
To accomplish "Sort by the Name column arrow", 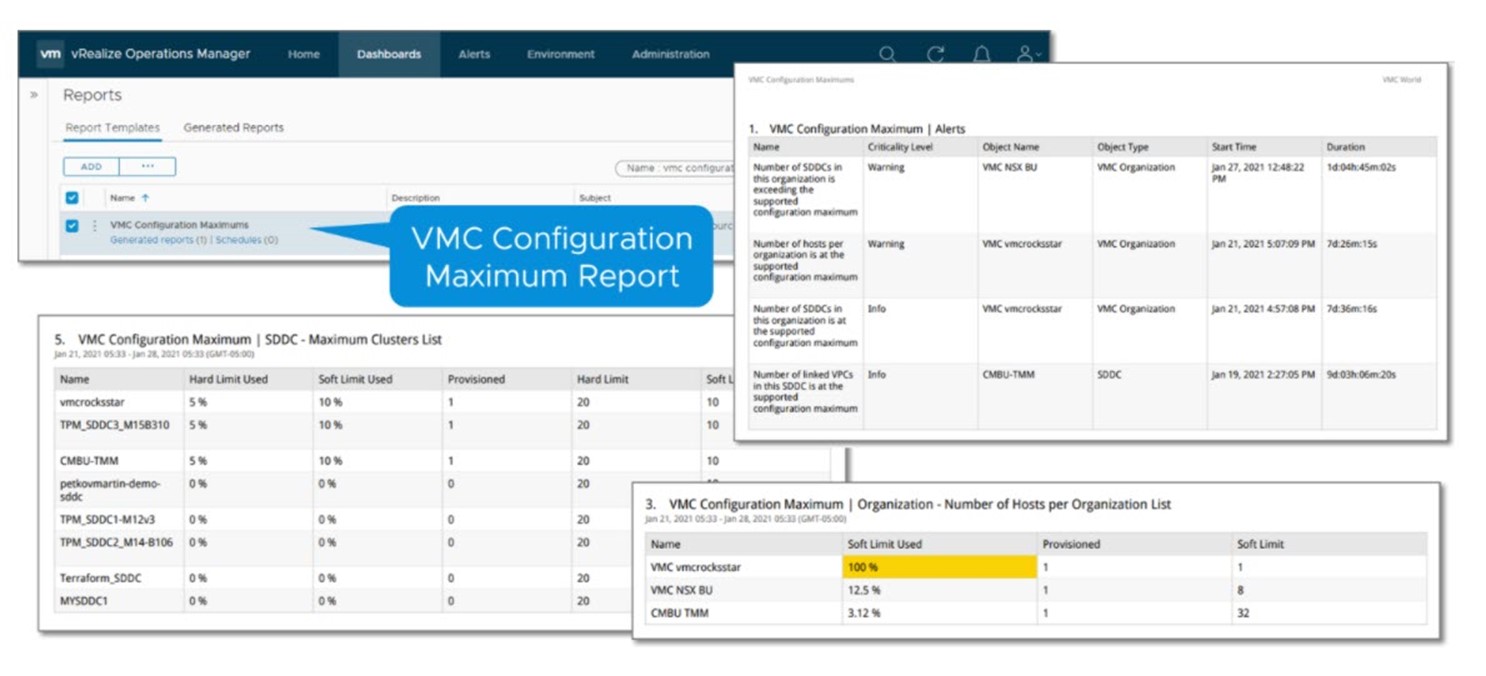I will (x=145, y=198).
